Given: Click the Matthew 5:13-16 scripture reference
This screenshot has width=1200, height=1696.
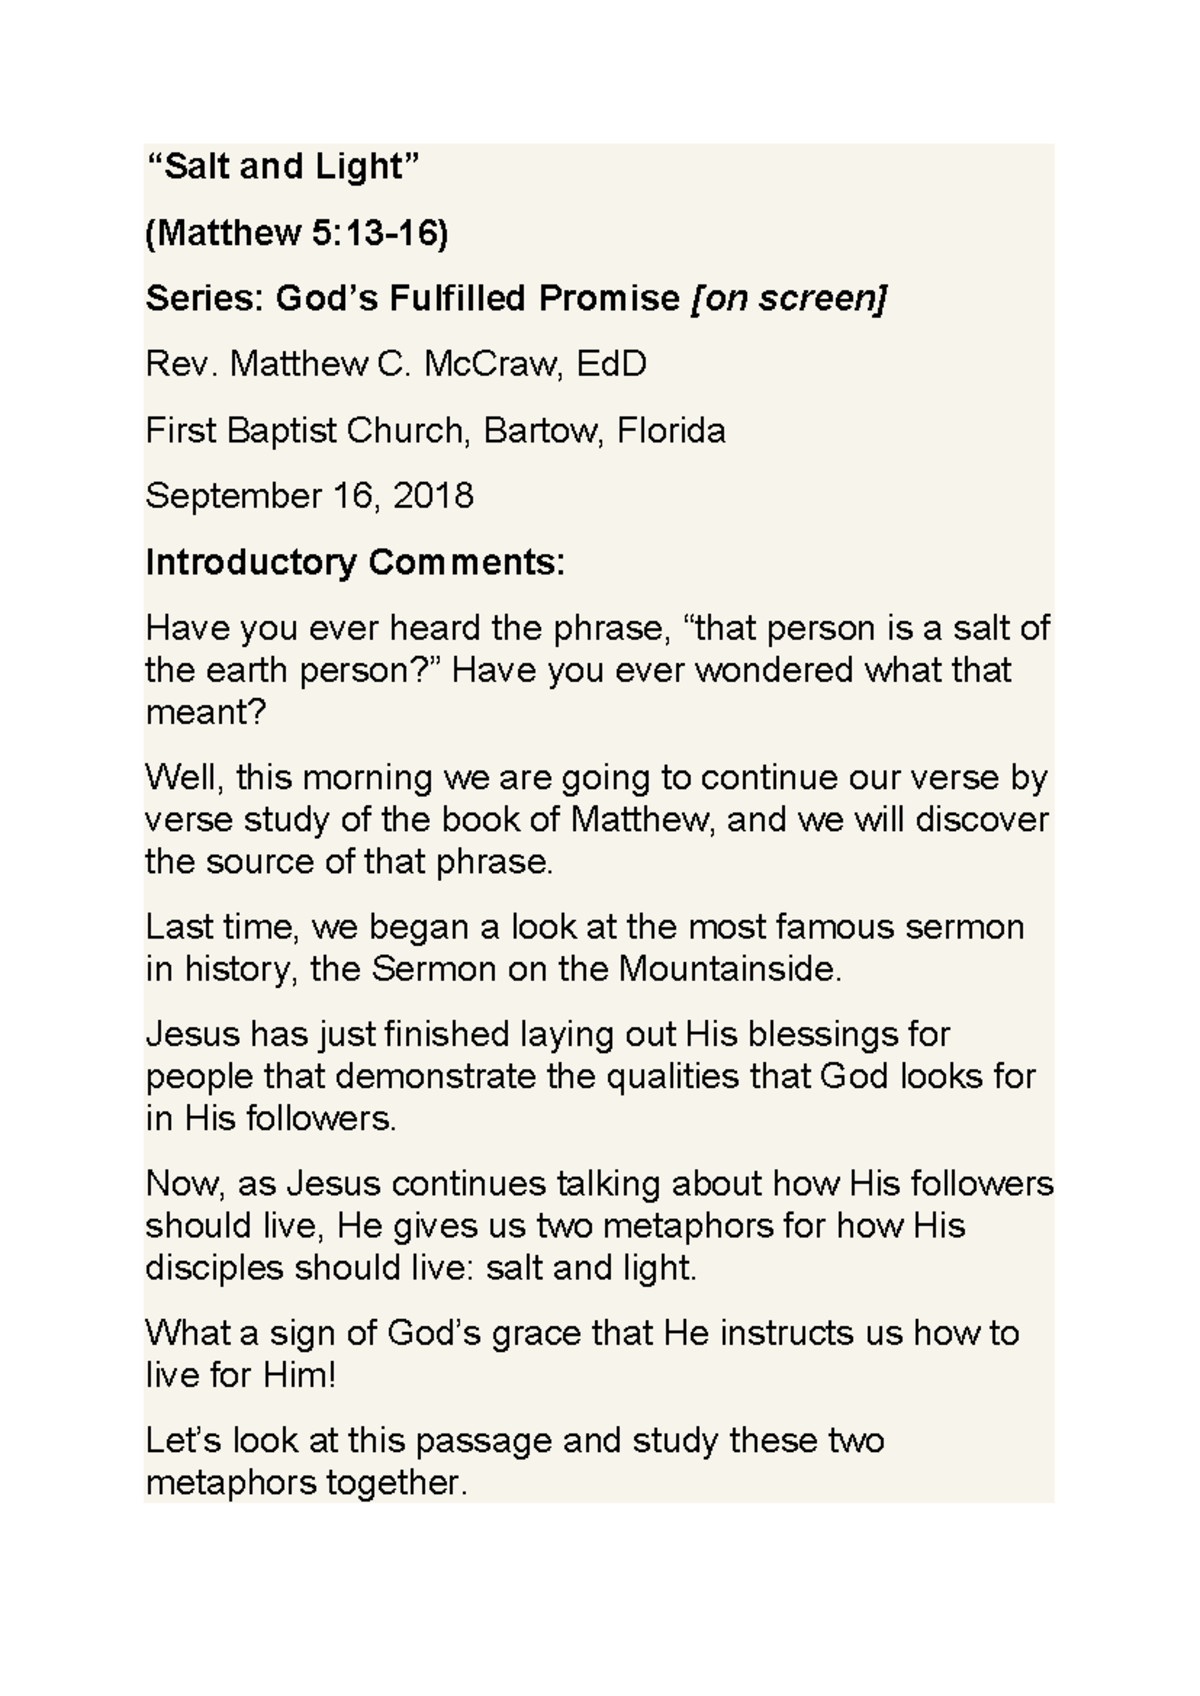Looking at the screenshot, I should [x=297, y=232].
